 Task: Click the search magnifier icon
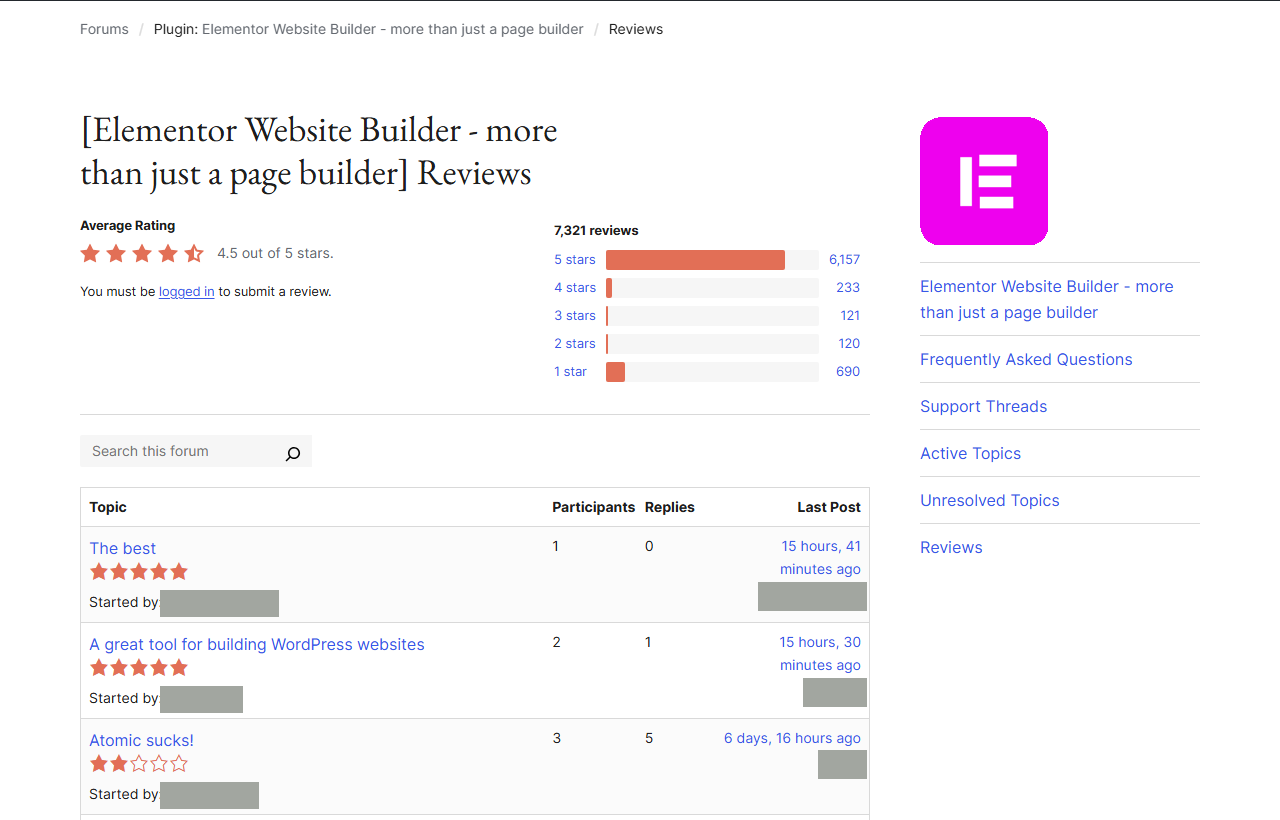coord(292,453)
